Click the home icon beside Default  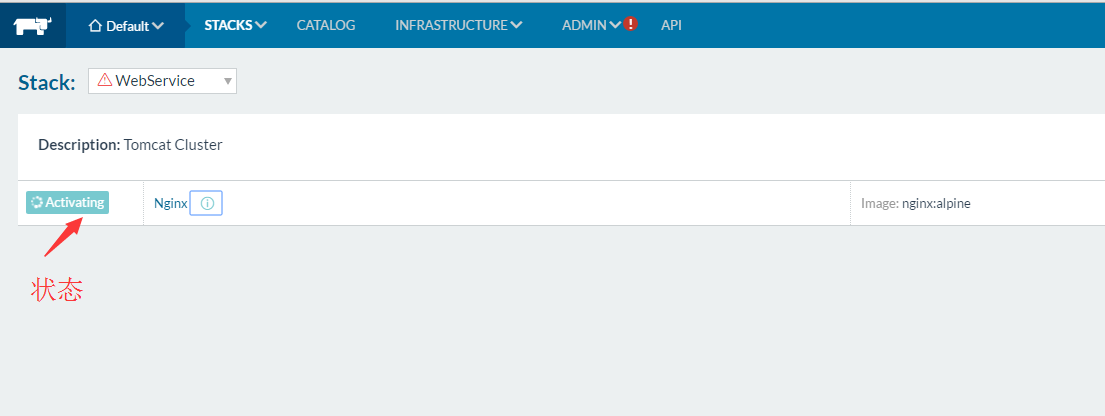pyautogui.click(x=96, y=26)
